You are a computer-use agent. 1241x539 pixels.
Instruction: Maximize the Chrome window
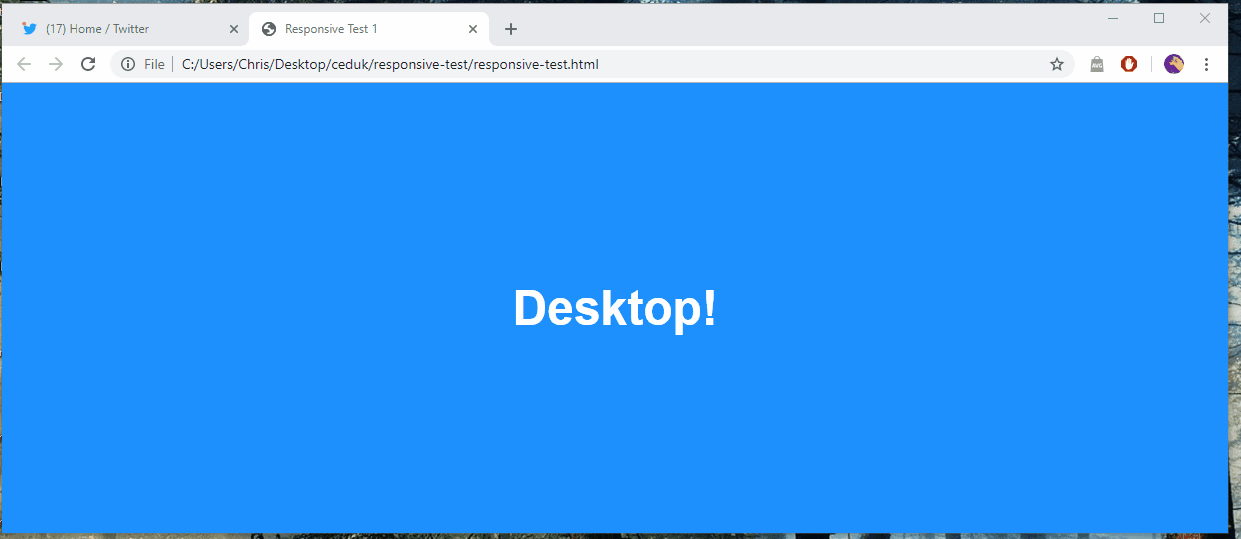(1159, 18)
